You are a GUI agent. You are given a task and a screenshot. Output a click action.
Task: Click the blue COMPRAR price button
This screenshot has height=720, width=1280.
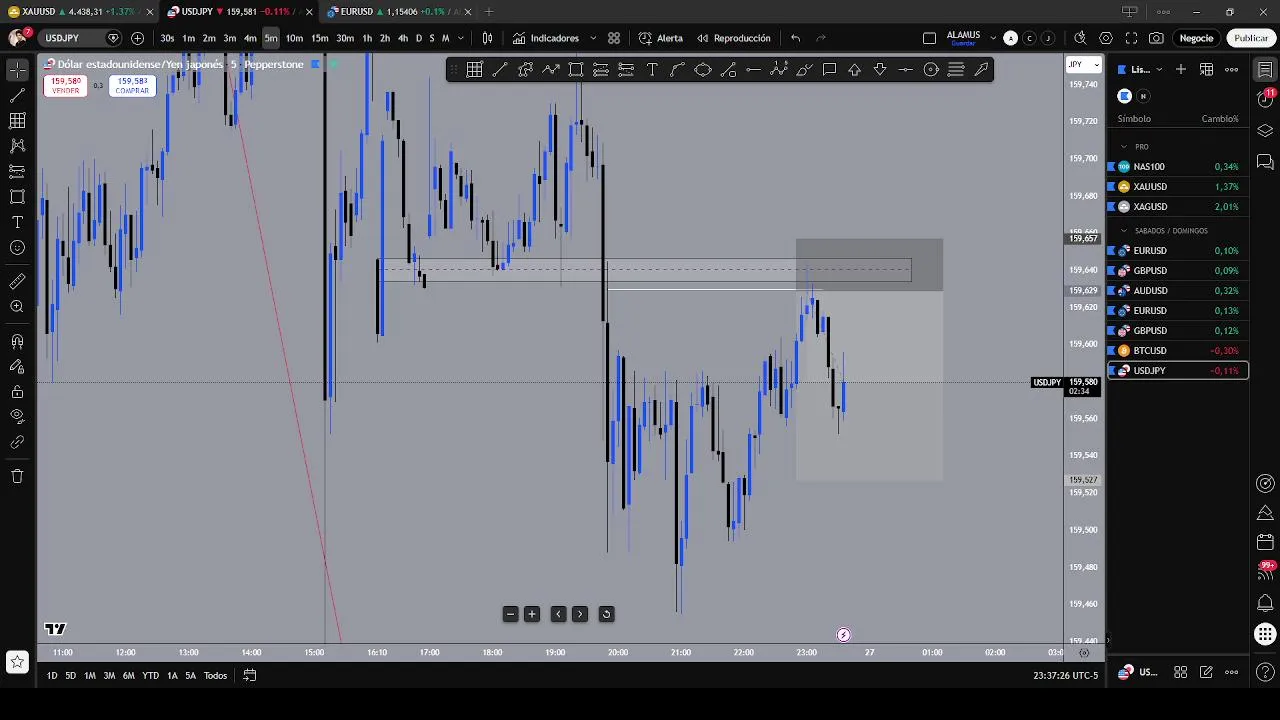(132, 86)
